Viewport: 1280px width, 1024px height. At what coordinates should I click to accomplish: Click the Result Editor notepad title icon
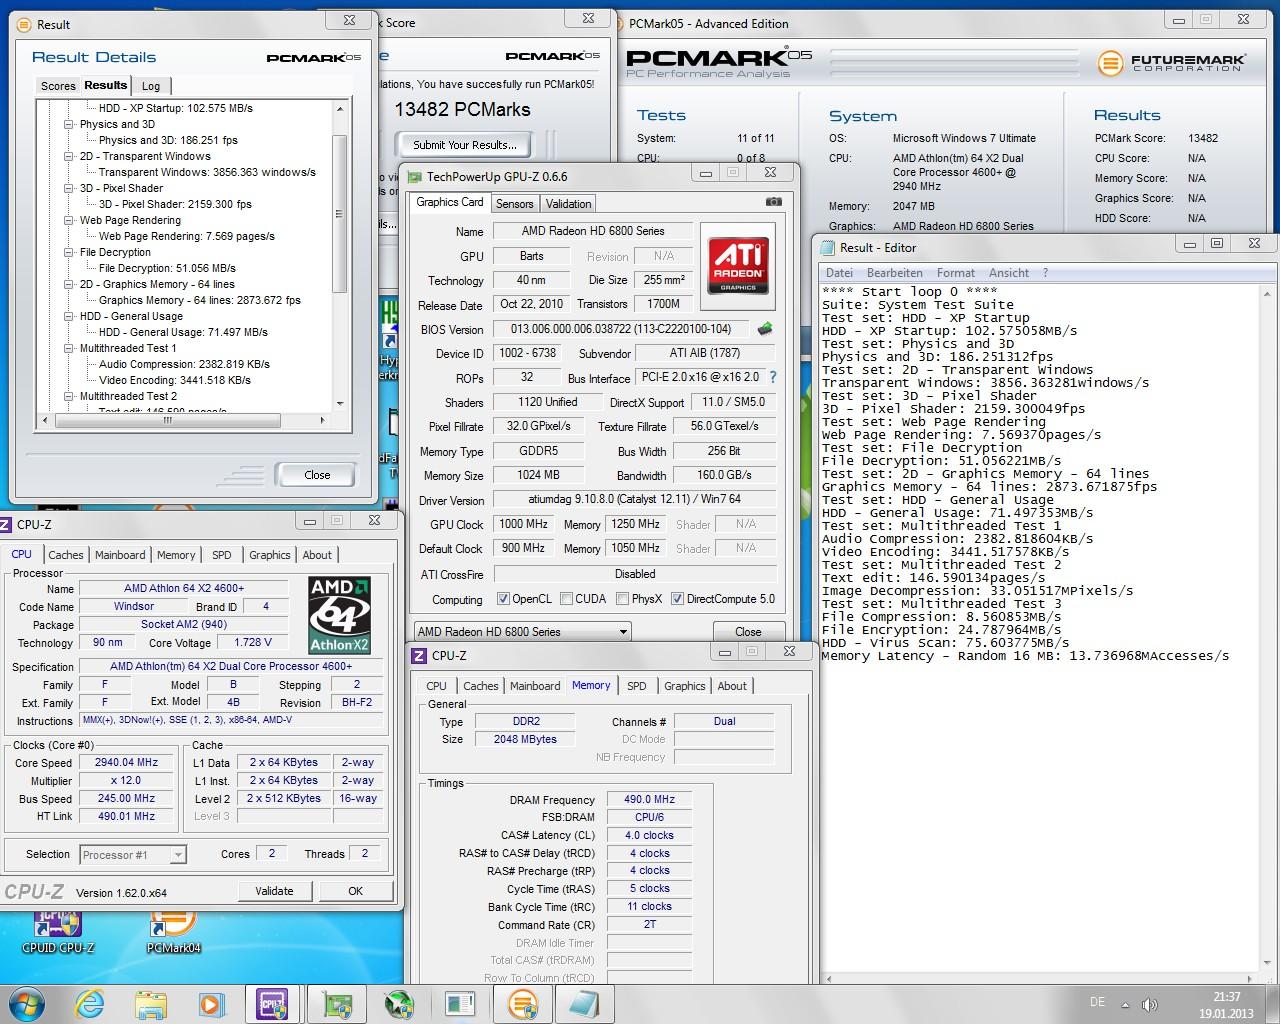point(827,247)
